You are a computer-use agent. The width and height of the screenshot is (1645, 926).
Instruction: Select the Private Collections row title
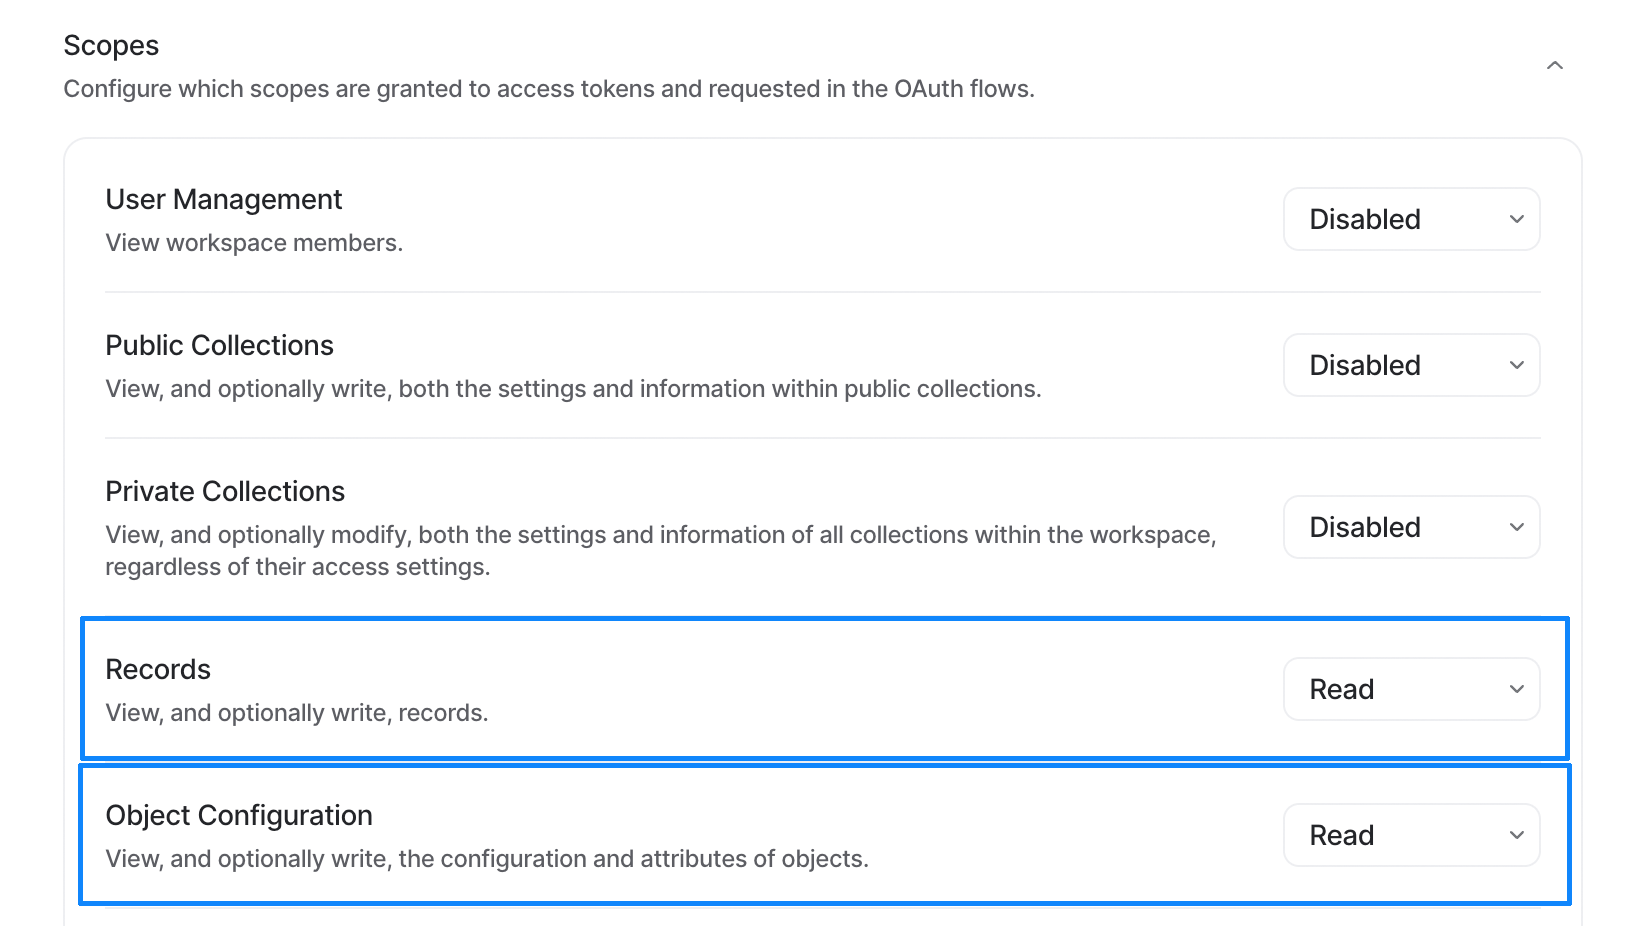[225, 492]
